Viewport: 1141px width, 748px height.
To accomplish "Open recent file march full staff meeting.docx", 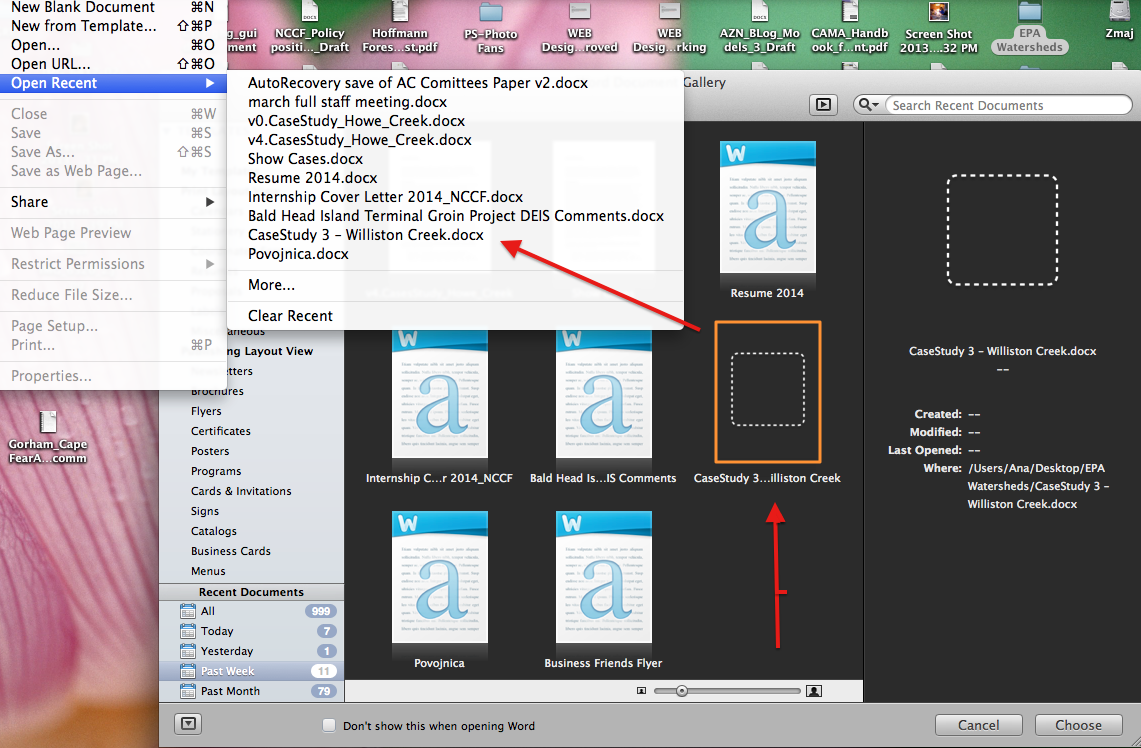I will coord(456,102).
